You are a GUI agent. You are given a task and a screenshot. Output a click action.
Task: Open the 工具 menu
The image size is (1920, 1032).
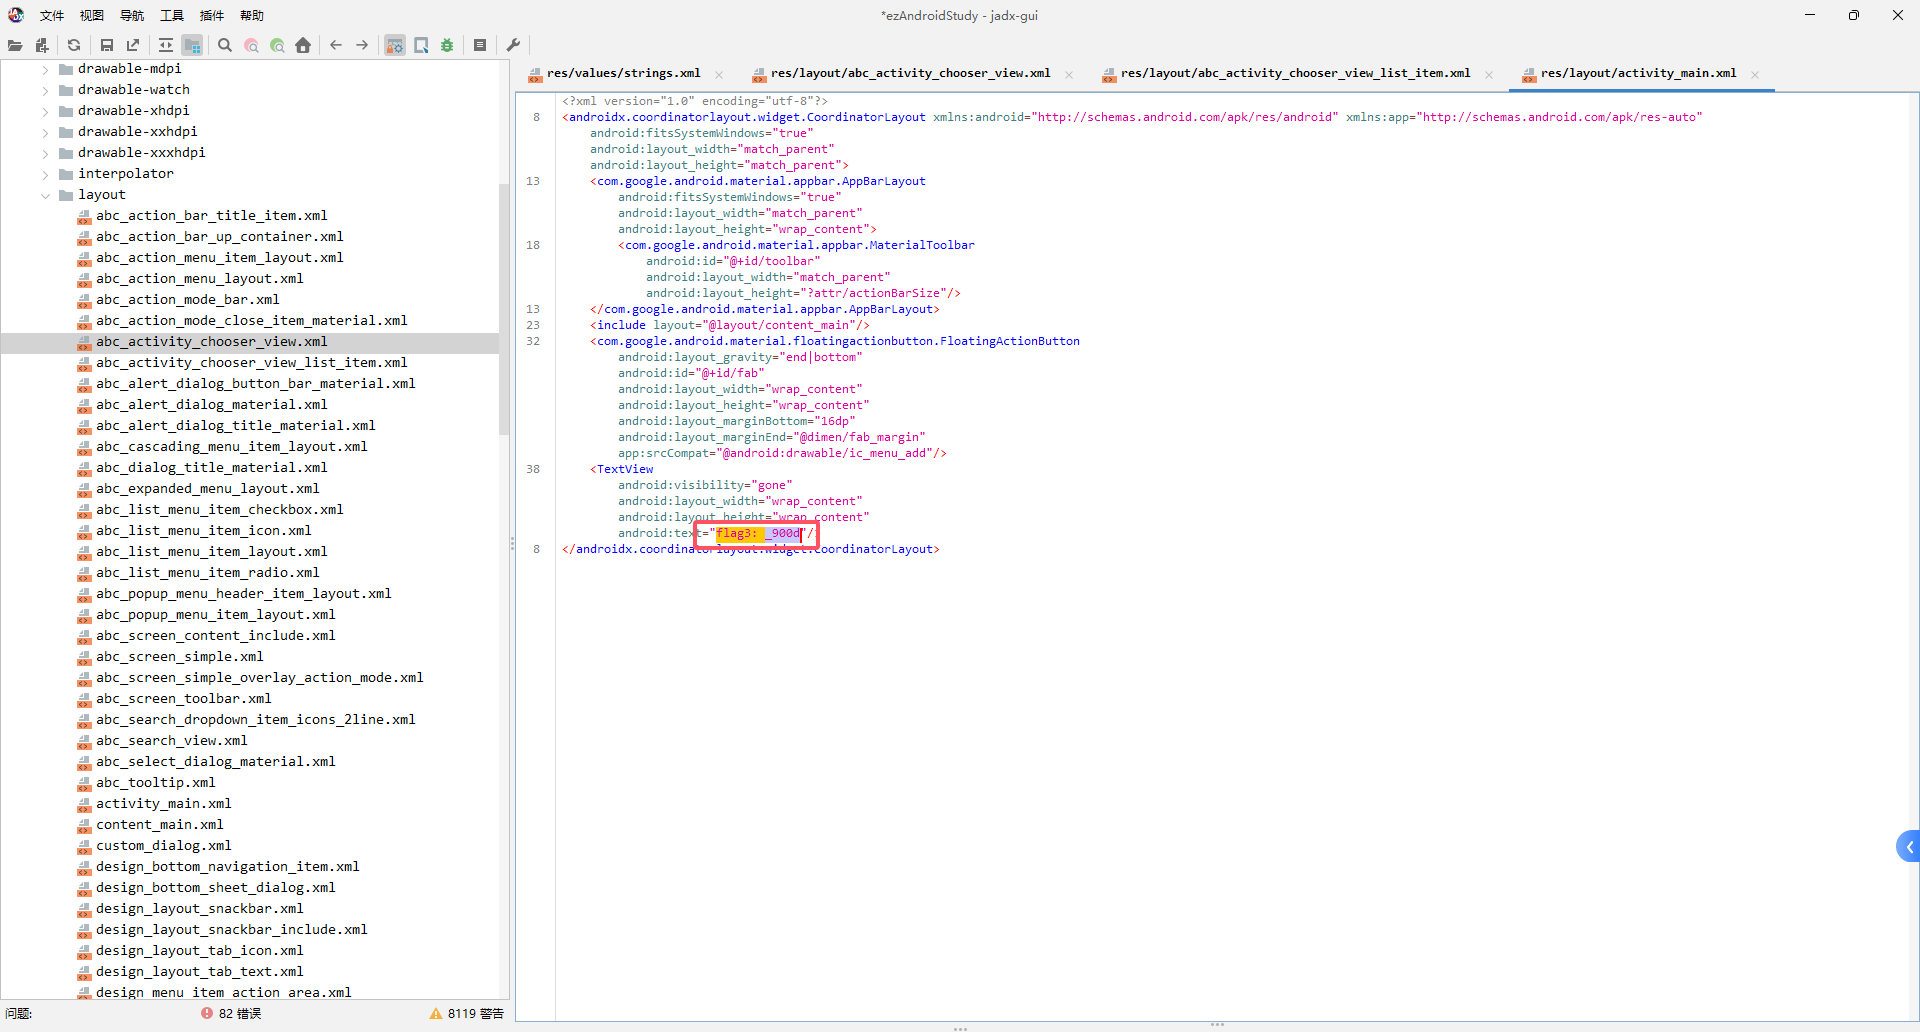(172, 15)
